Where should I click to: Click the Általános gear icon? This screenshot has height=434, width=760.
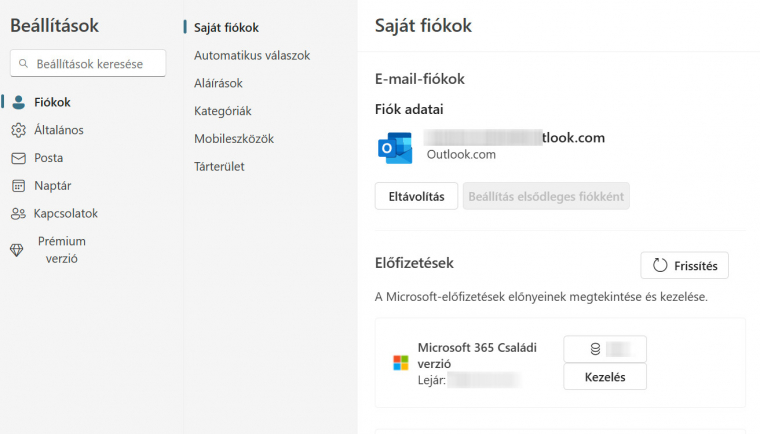tap(18, 130)
